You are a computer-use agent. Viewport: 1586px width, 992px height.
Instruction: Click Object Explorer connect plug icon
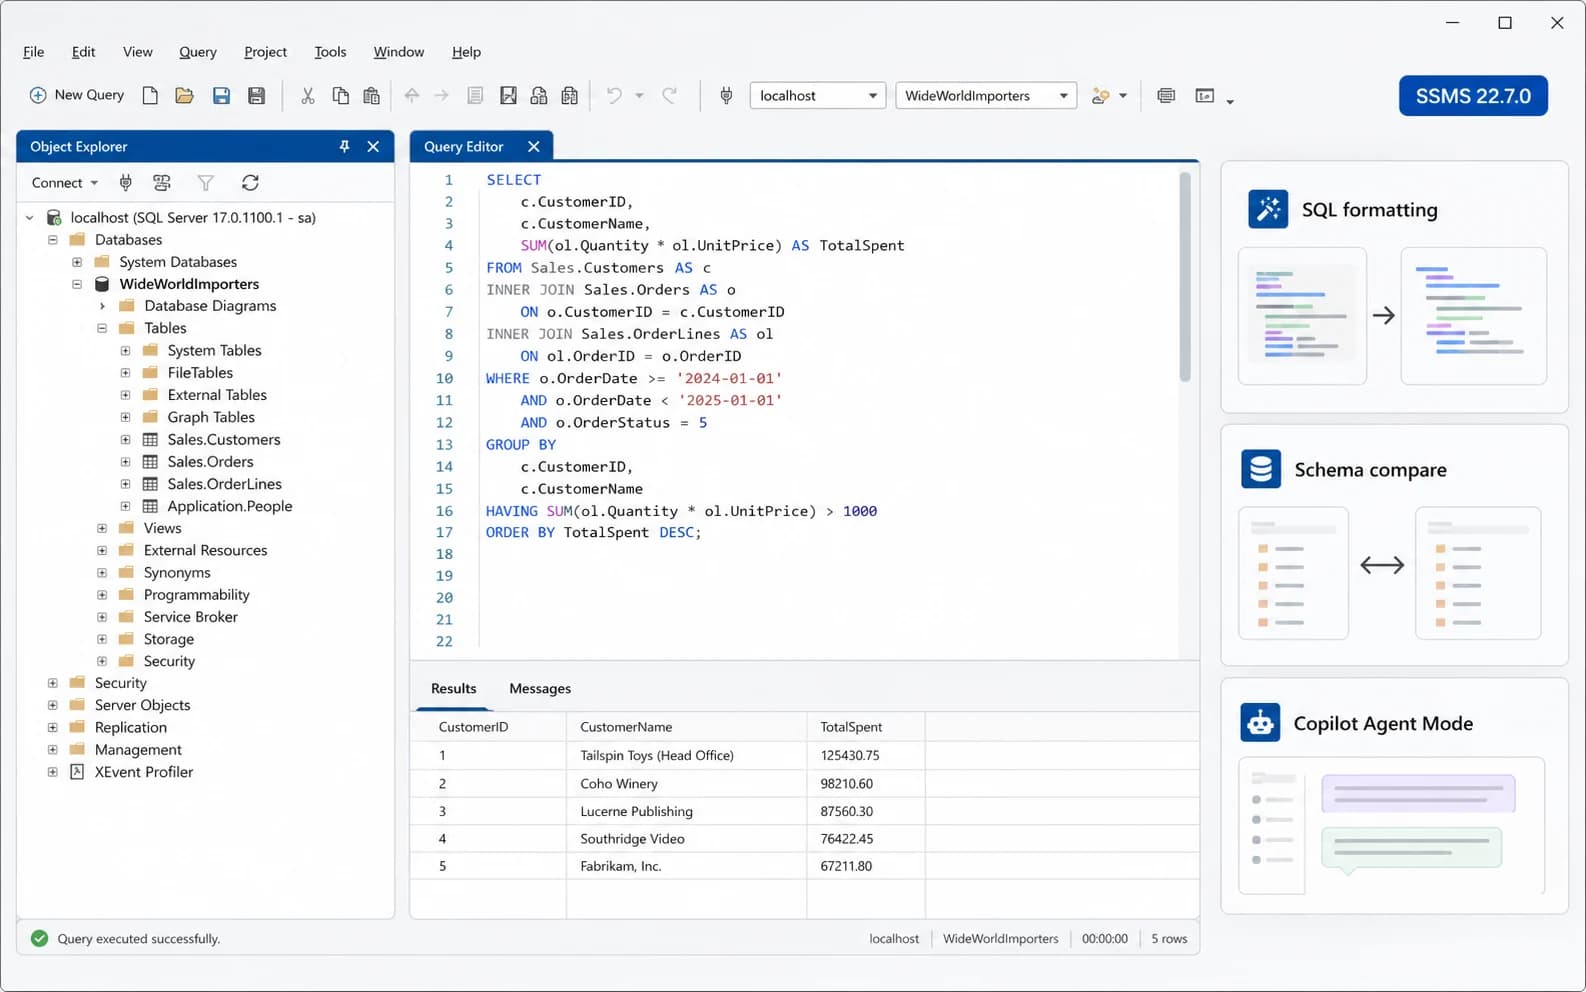[x=126, y=182]
